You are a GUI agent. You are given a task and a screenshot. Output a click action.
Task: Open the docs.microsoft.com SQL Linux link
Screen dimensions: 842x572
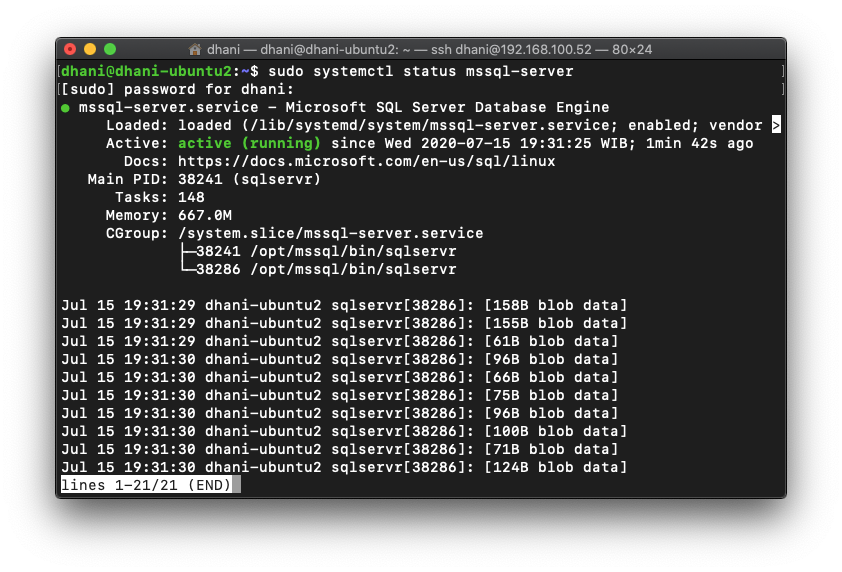coord(366,161)
